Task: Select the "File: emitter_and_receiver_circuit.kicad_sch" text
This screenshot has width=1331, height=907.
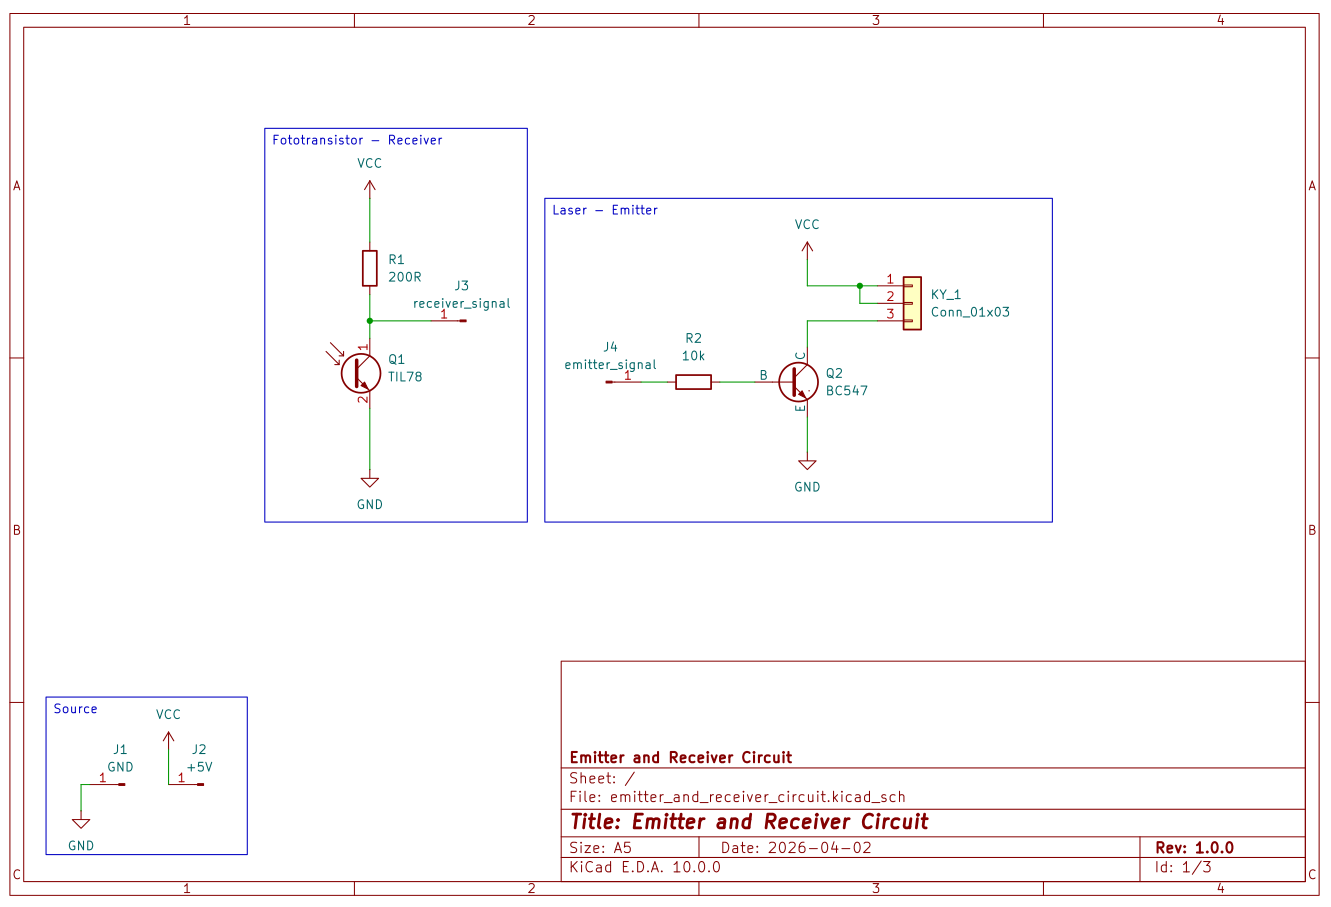Action: [x=737, y=797]
